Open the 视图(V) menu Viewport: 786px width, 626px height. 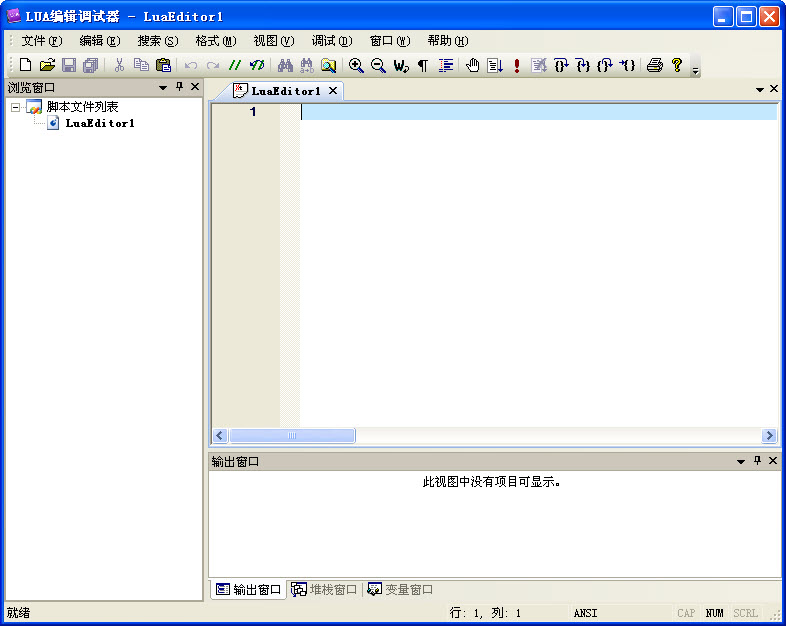[x=274, y=41]
